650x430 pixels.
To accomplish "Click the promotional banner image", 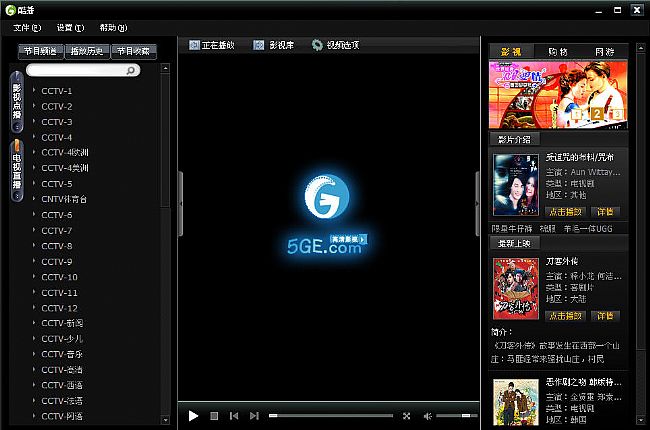I will (558, 95).
